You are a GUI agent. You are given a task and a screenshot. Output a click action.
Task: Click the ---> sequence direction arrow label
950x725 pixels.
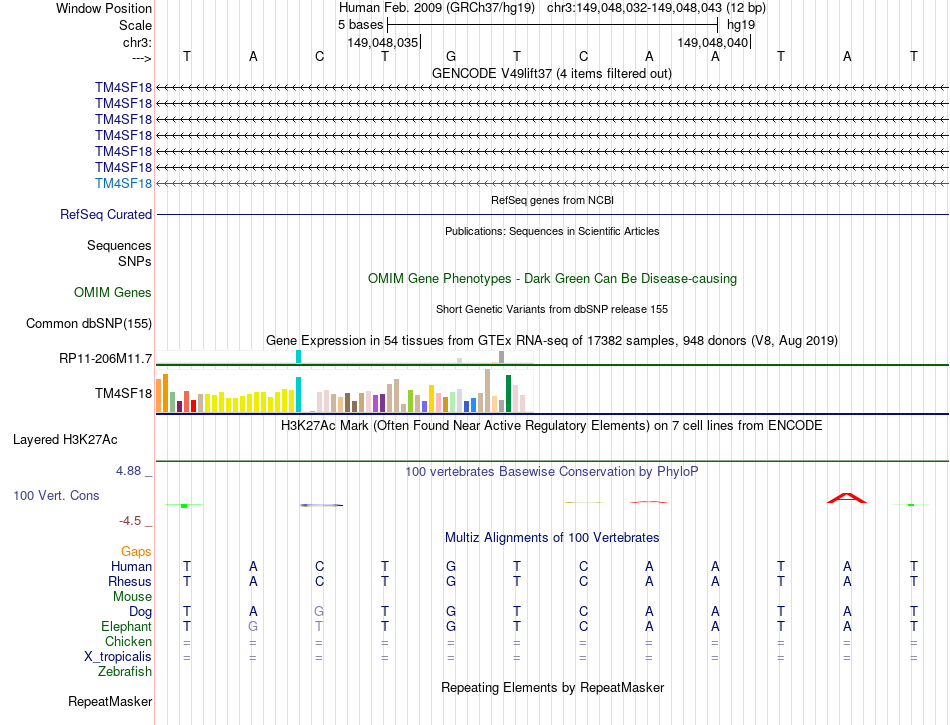(142, 58)
